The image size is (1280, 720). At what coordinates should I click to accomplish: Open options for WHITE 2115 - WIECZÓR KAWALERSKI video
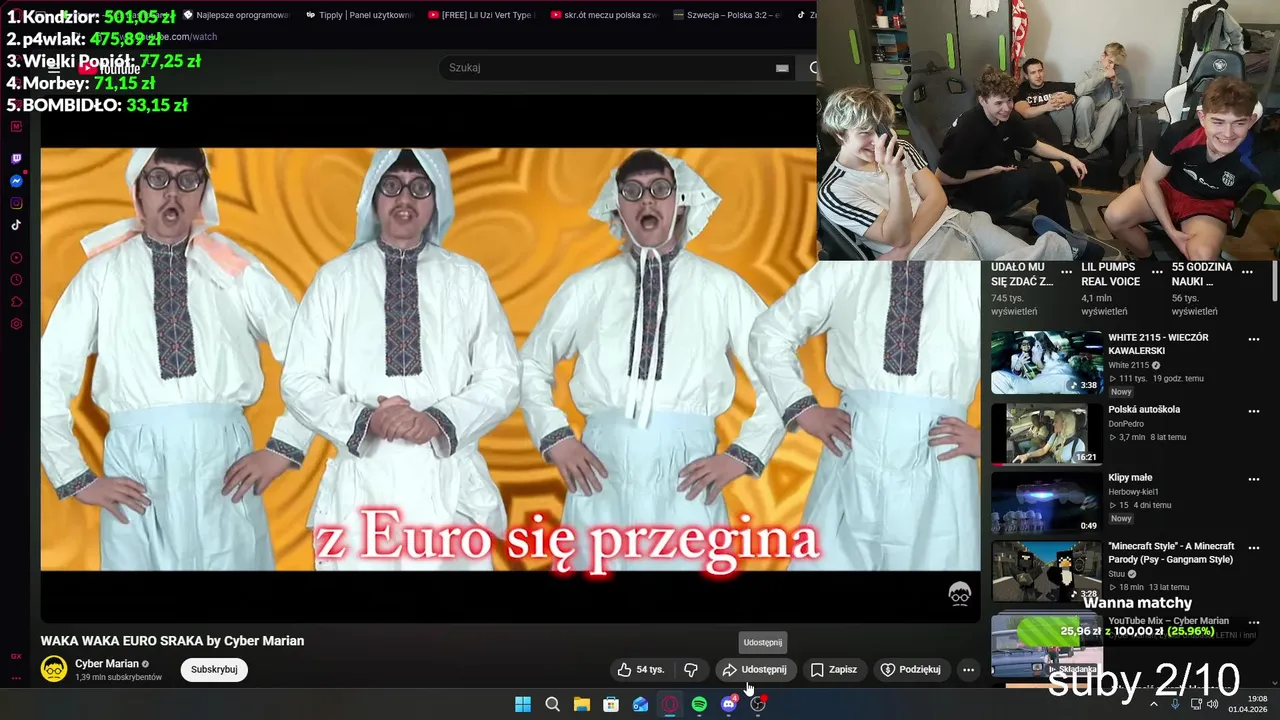tap(1253, 339)
